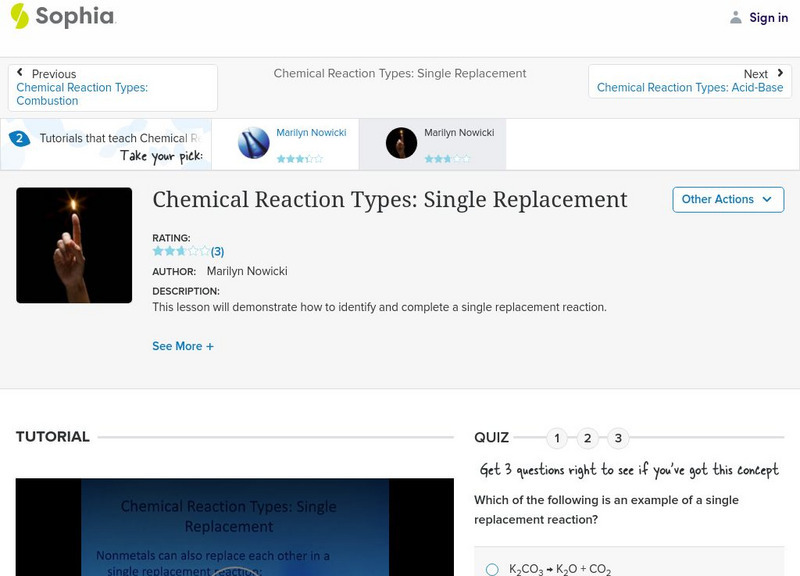Image resolution: width=800 pixels, height=576 pixels.
Task: Click the Next right arrow icon
Action: coord(780,73)
